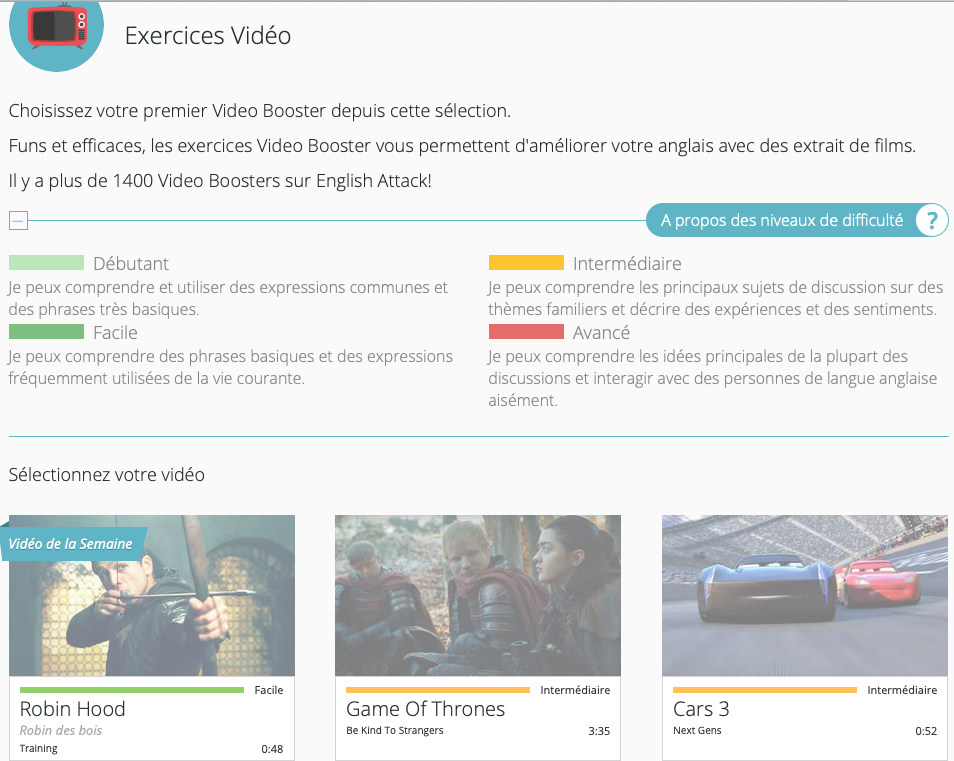Select the Cars 3 title link
The image size is (954, 761).
[701, 709]
